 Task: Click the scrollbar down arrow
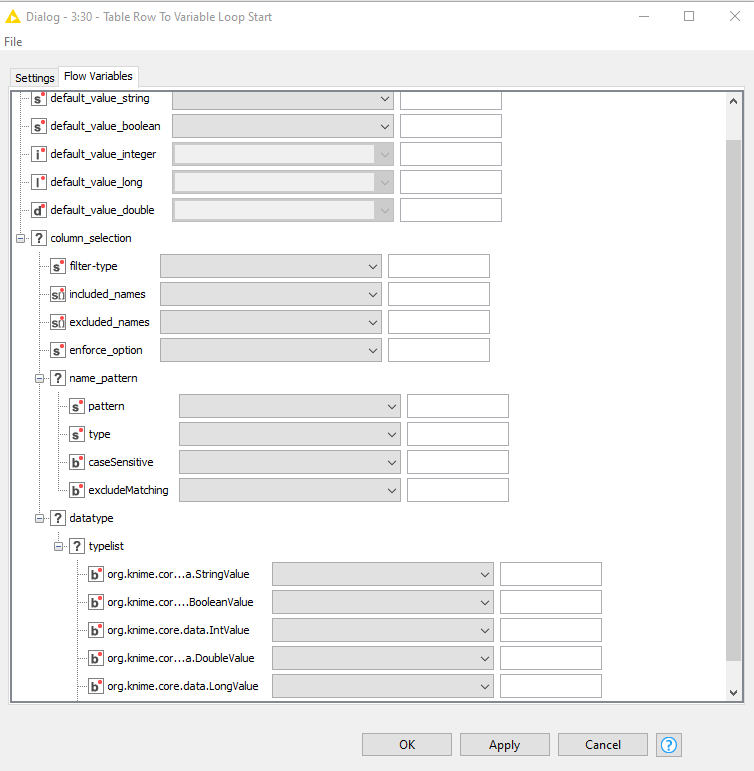[x=733, y=692]
